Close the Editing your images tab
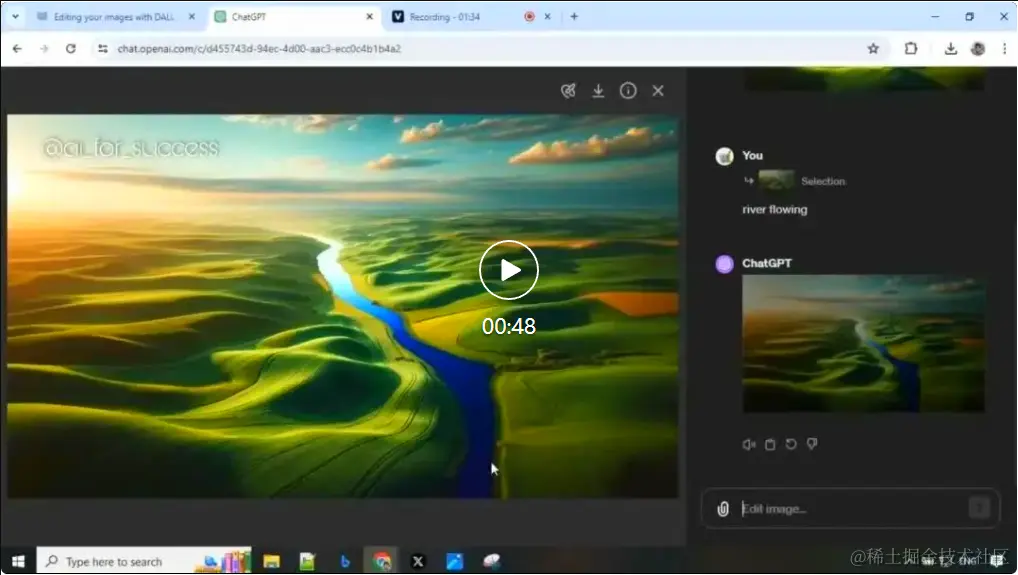The image size is (1018, 575). click(192, 17)
